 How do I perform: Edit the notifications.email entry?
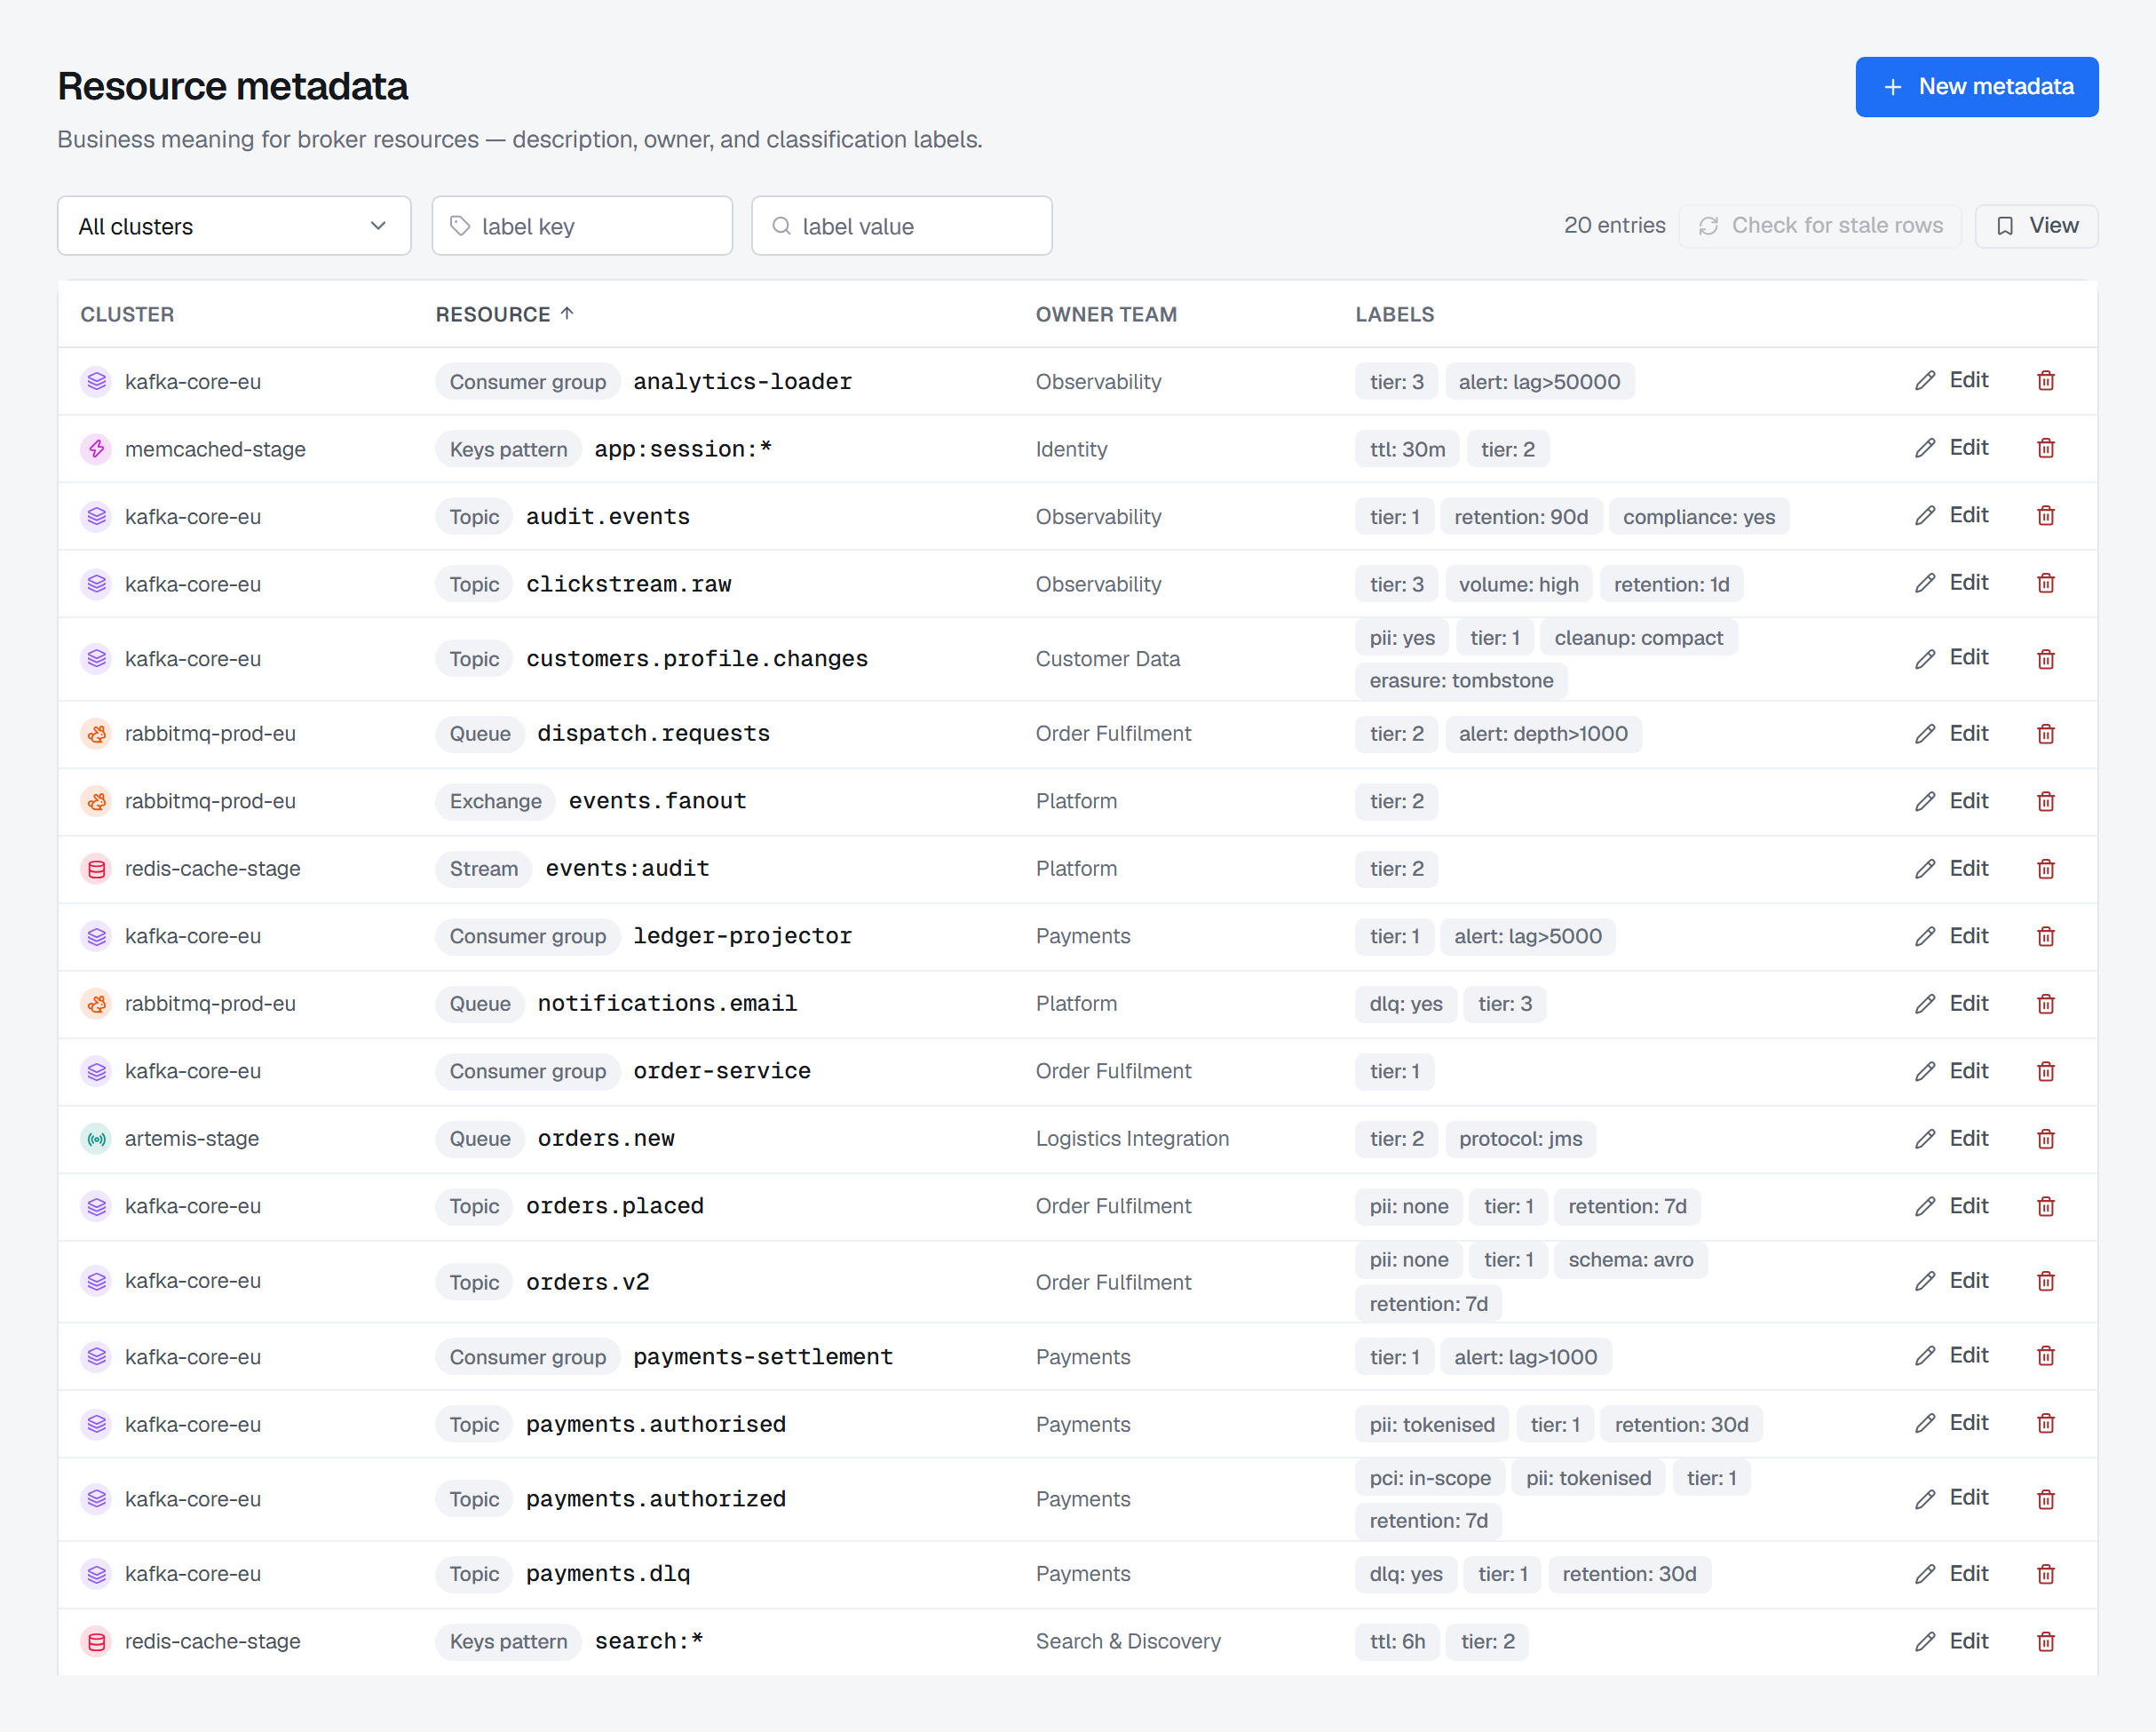[1951, 1004]
